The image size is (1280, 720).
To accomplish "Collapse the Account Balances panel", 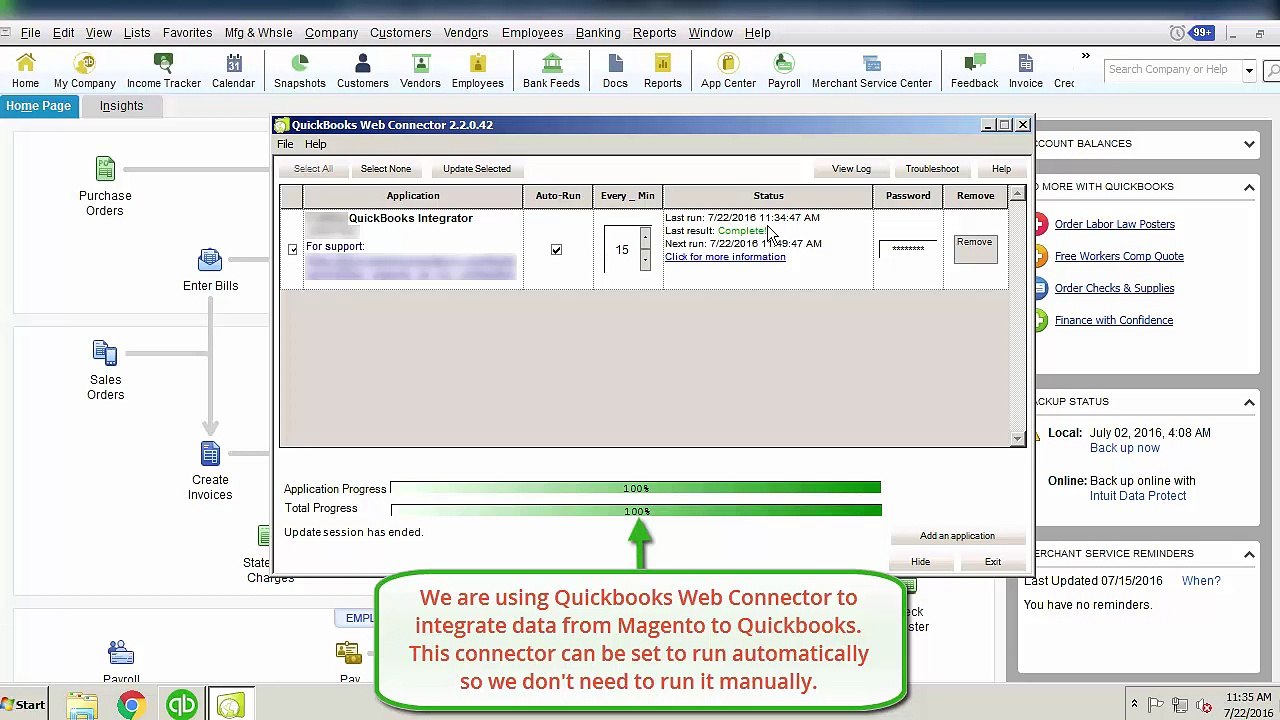I will 1249,144.
